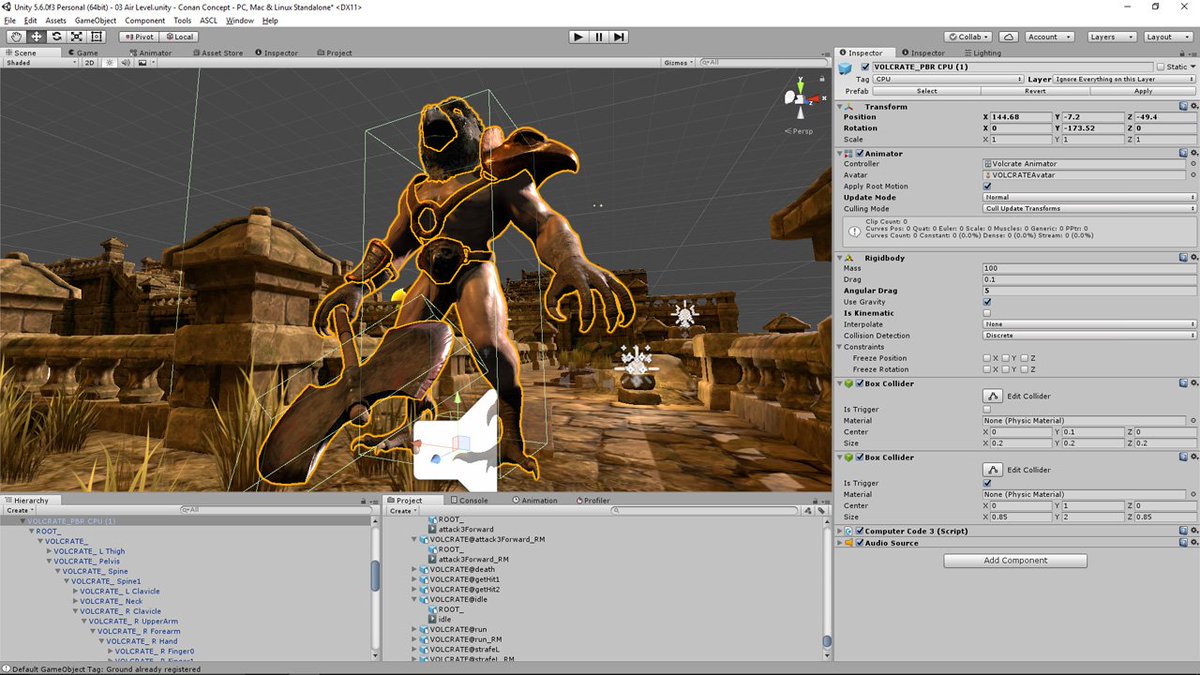Click the Hierarchy panel scrollbar
This screenshot has height=675, width=1200.
pyautogui.click(x=375, y=576)
